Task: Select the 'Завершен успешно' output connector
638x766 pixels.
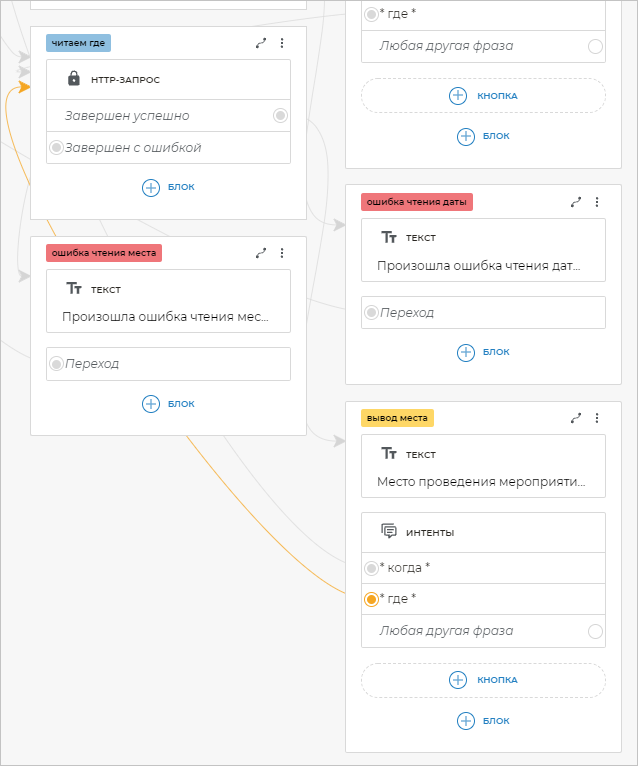Action: 280,116
